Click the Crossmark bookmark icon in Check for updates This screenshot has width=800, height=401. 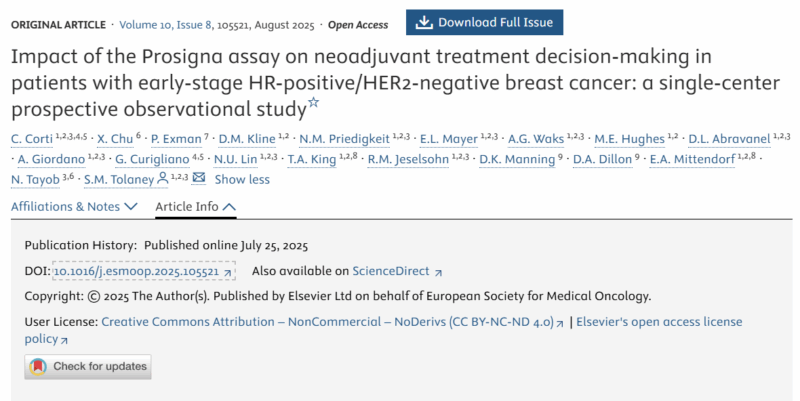pyautogui.click(x=38, y=366)
